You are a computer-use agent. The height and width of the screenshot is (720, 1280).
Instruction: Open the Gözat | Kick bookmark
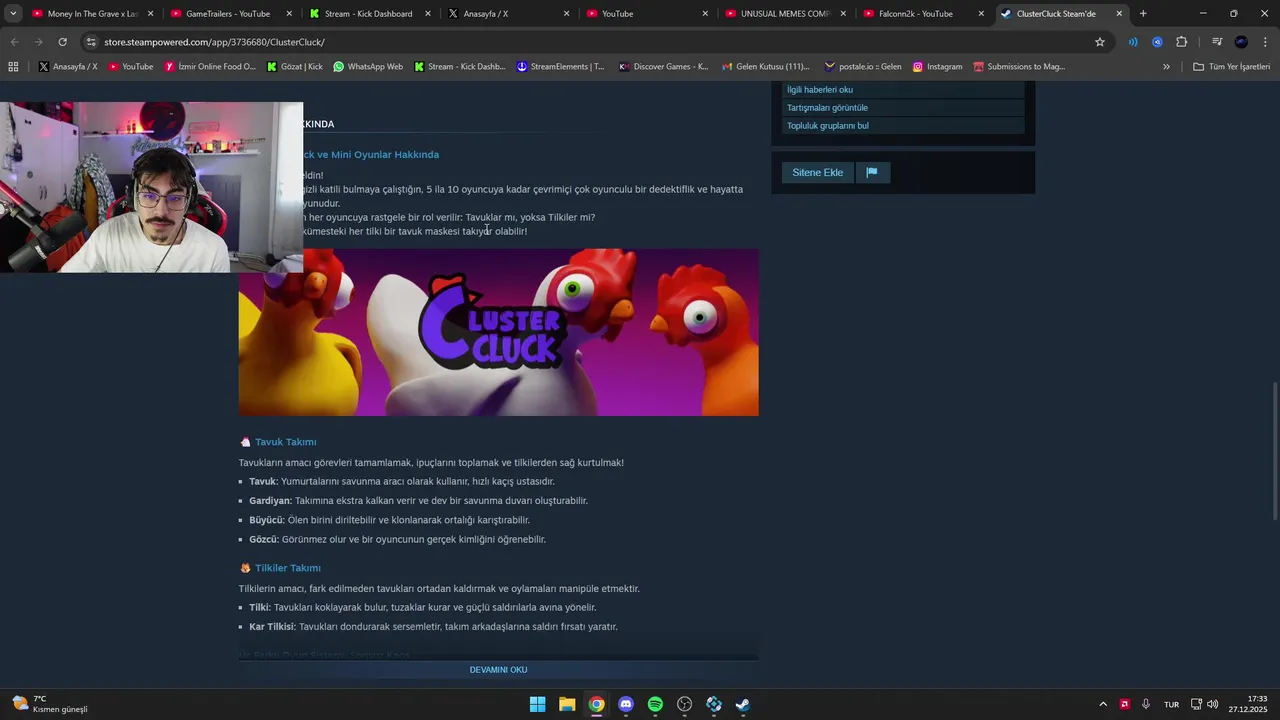click(x=294, y=67)
